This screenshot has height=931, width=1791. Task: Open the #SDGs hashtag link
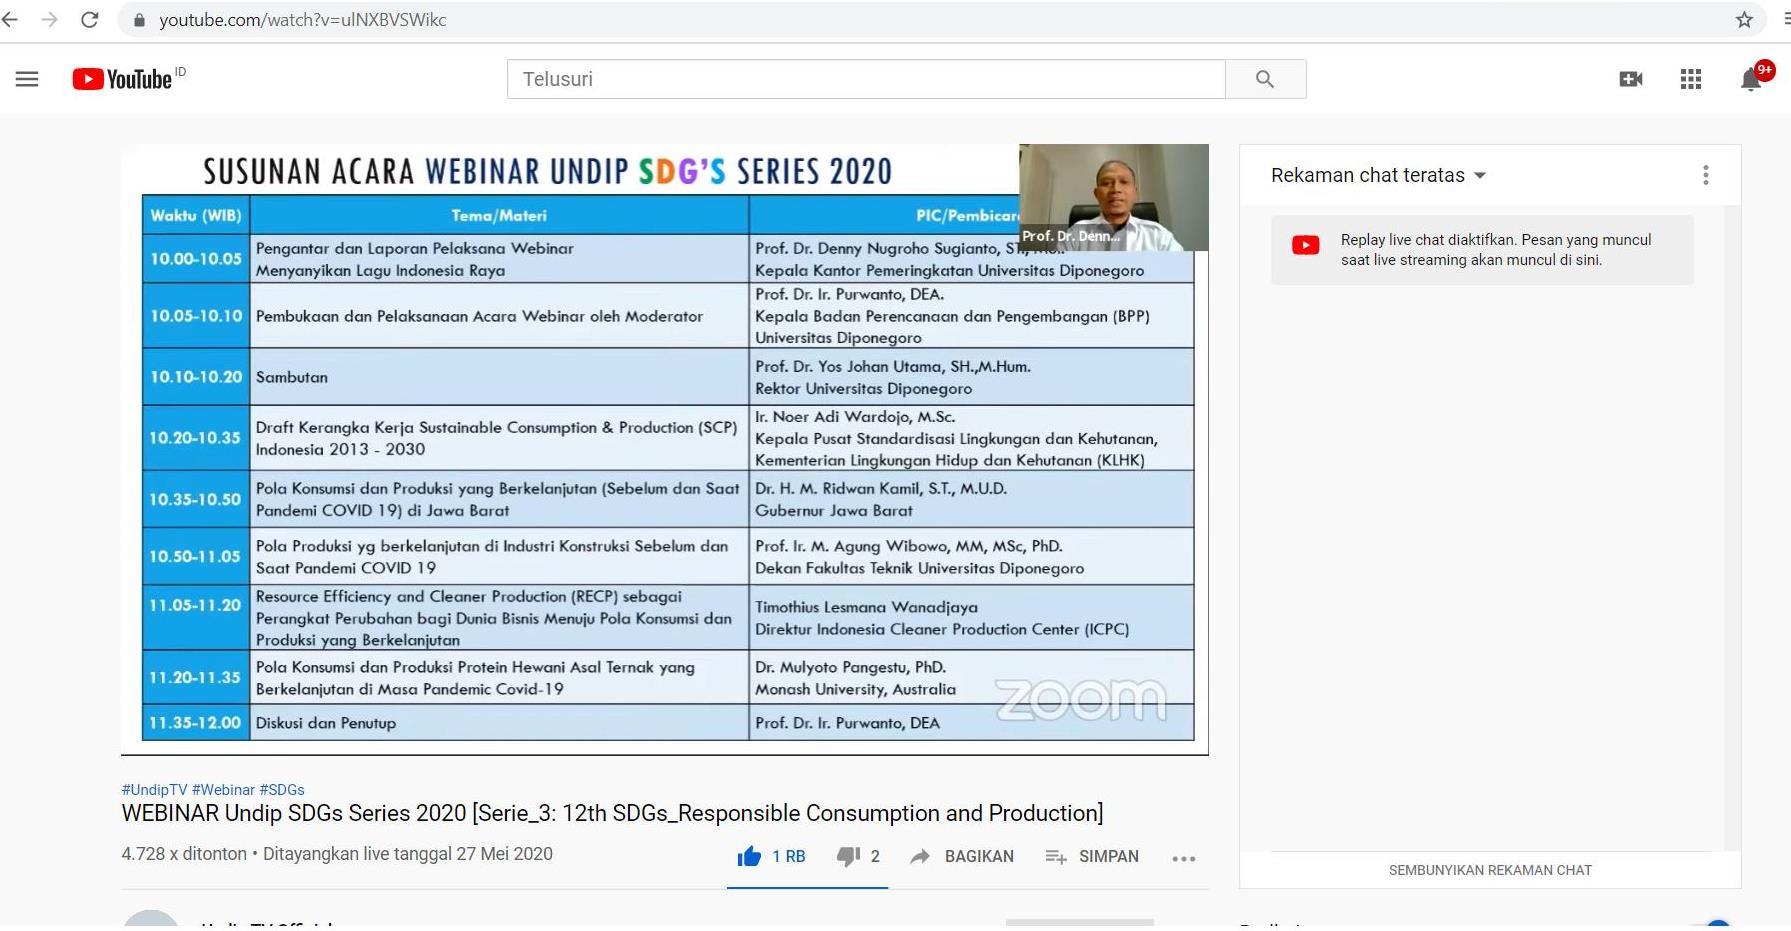point(281,789)
